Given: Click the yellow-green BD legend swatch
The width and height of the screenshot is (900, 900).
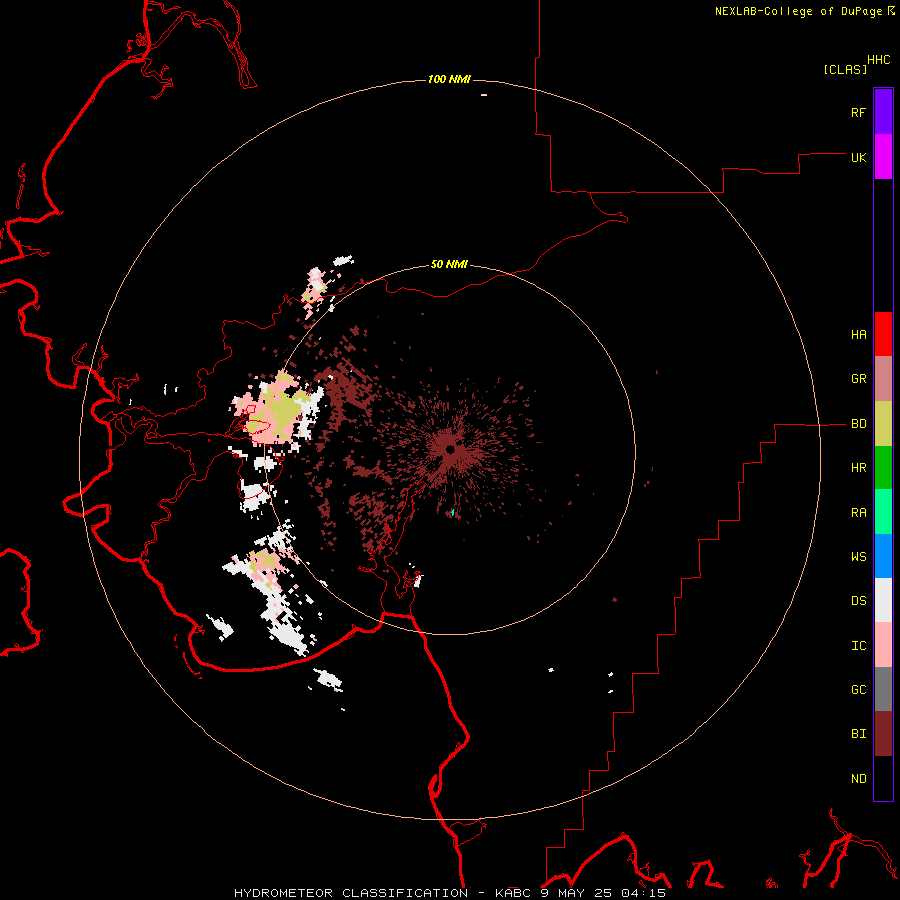Looking at the screenshot, I should pos(883,424).
